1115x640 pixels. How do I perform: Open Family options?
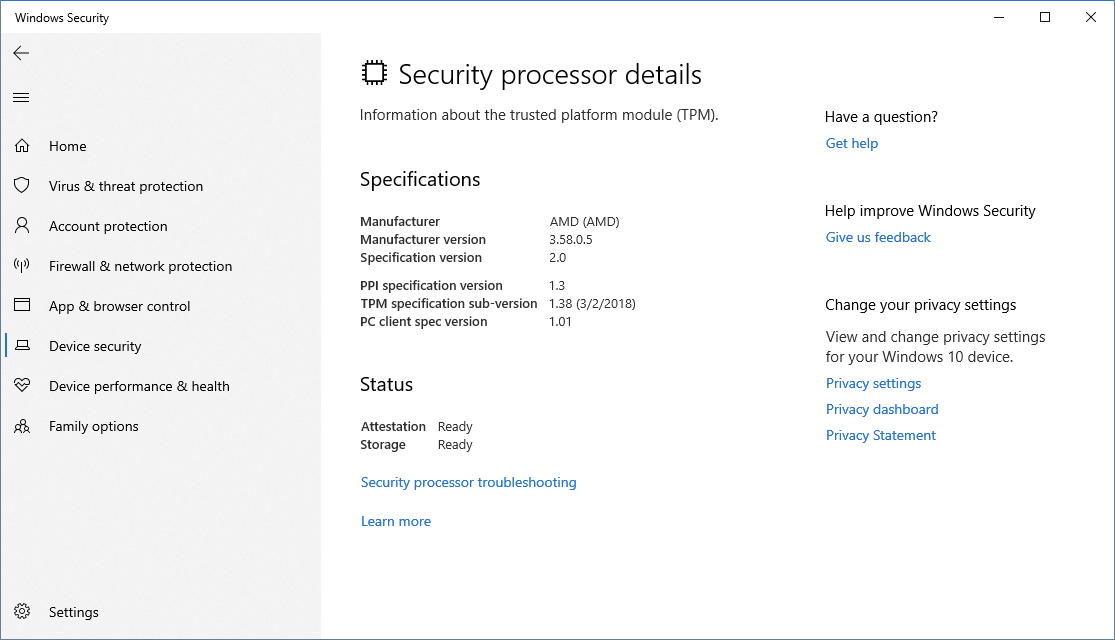pos(94,427)
